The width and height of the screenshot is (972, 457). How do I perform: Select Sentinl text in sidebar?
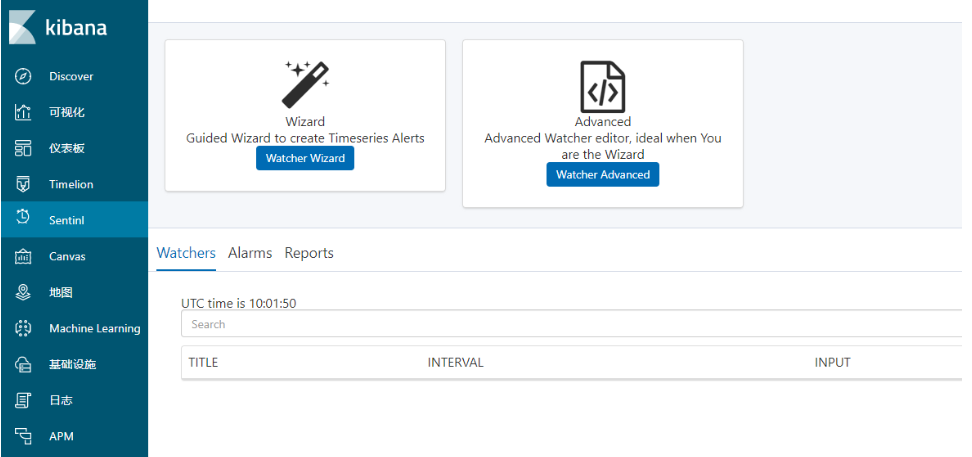coord(67,220)
